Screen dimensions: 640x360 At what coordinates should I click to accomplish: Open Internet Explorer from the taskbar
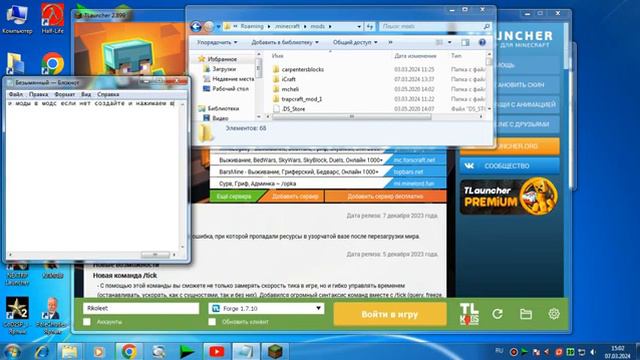coord(42,351)
